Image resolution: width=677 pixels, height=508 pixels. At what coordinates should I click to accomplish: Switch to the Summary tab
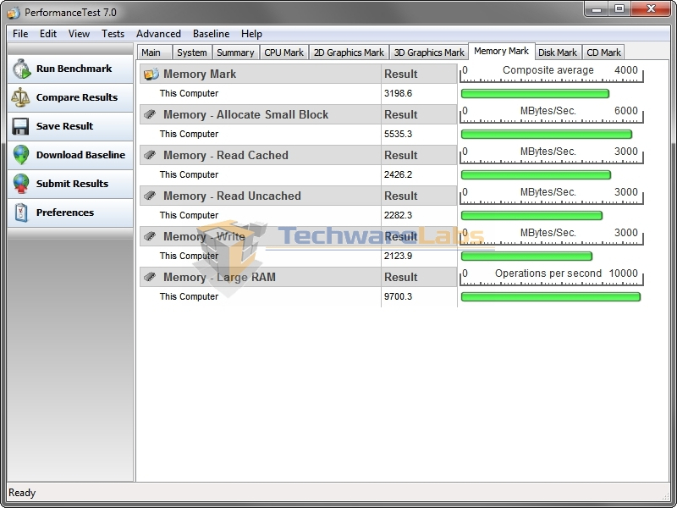point(235,52)
